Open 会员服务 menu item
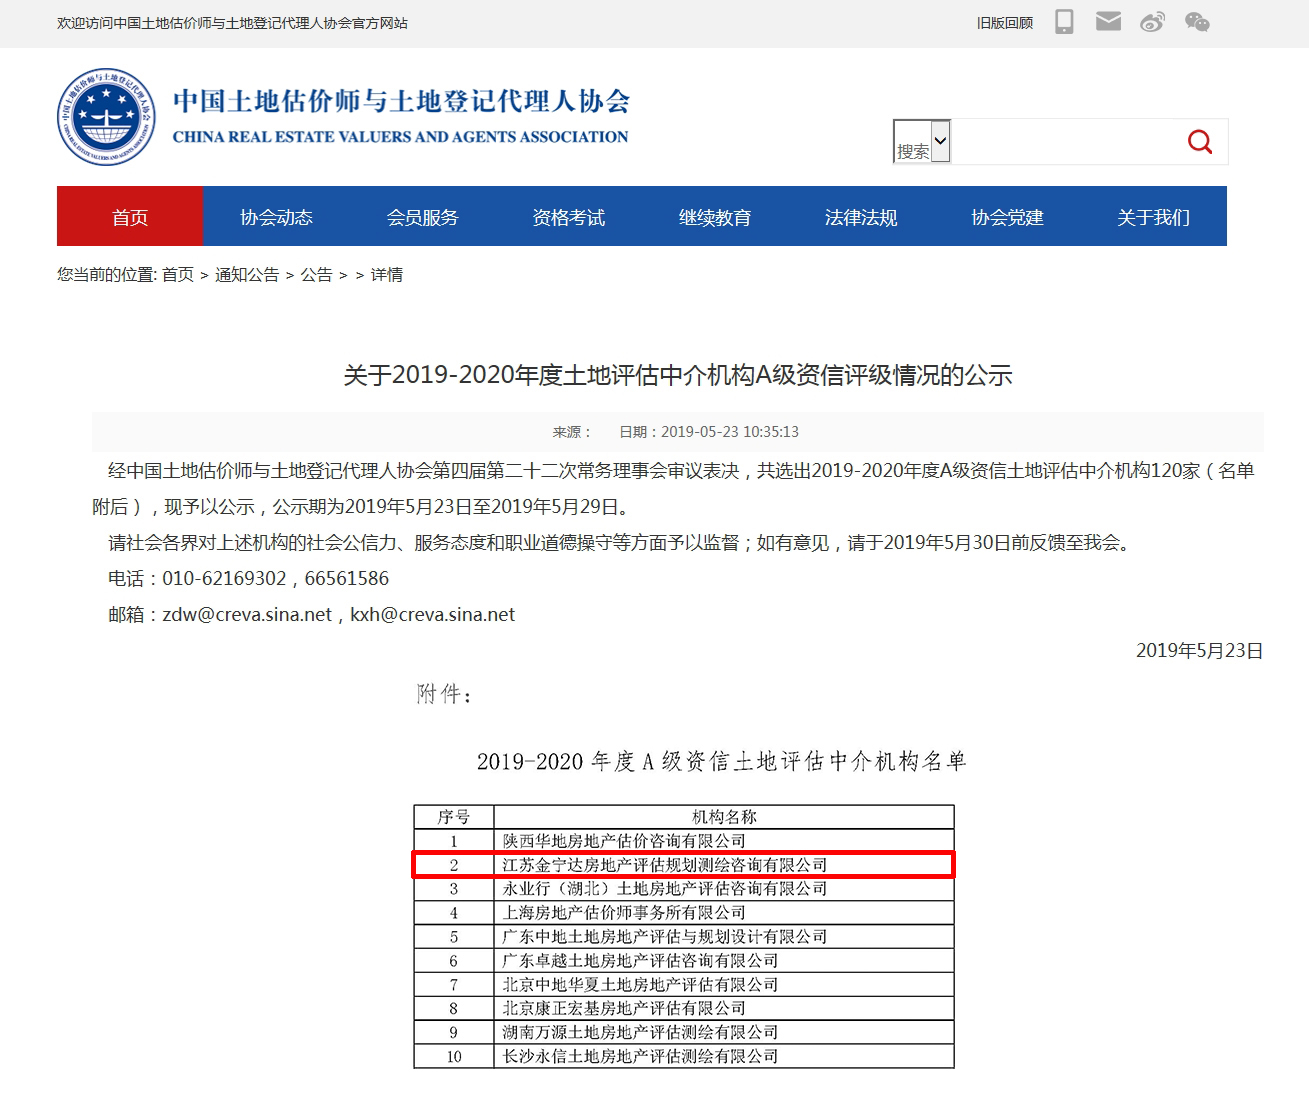The height and width of the screenshot is (1101, 1309). point(422,216)
